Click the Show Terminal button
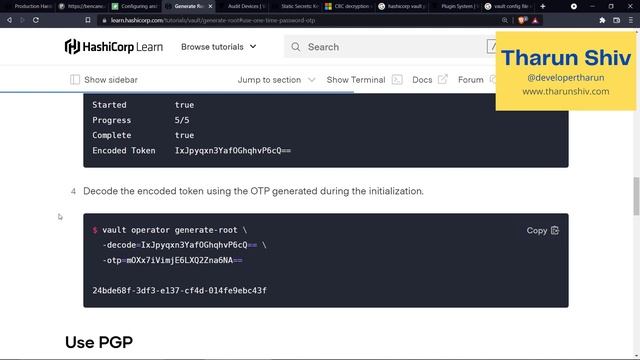Image resolution: width=640 pixels, height=360 pixels. [x=356, y=80]
